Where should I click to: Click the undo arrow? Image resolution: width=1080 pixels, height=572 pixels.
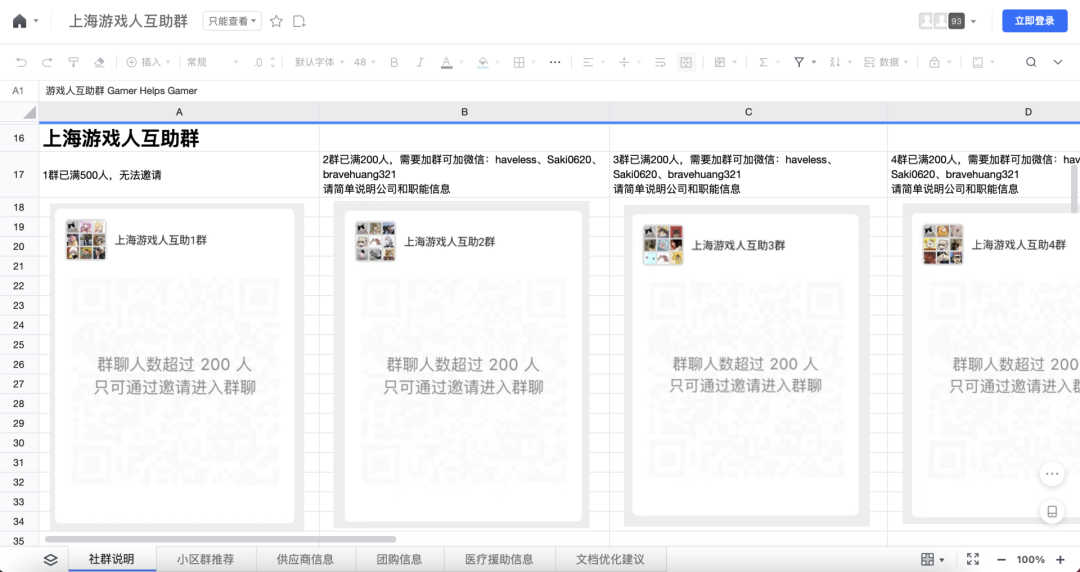click(x=21, y=62)
